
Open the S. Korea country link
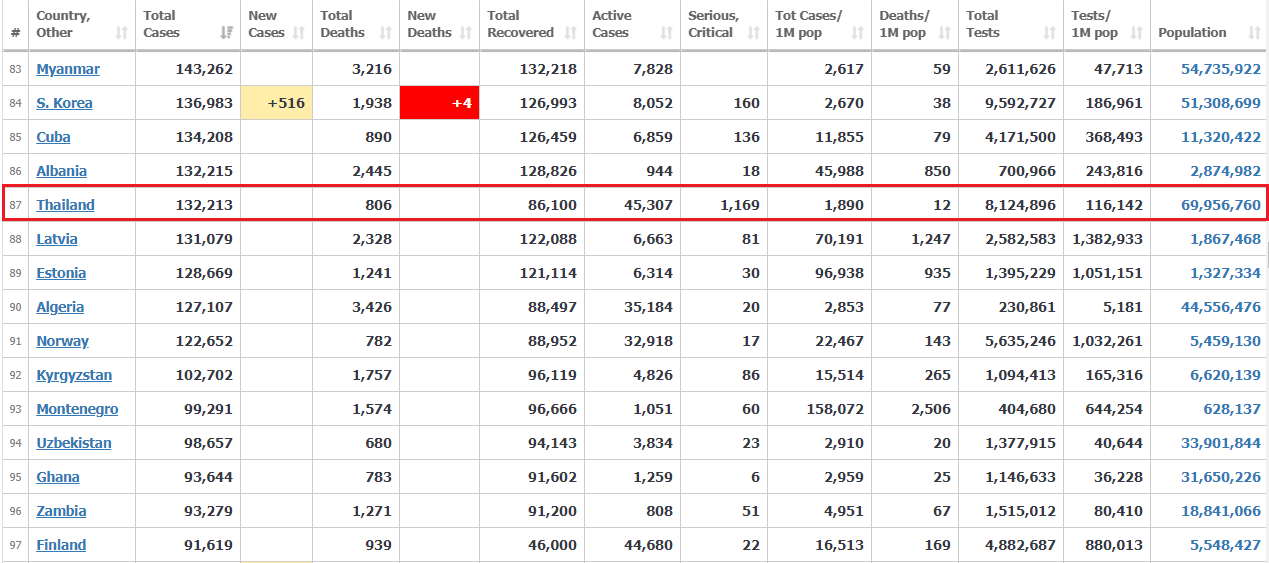[x=64, y=103]
